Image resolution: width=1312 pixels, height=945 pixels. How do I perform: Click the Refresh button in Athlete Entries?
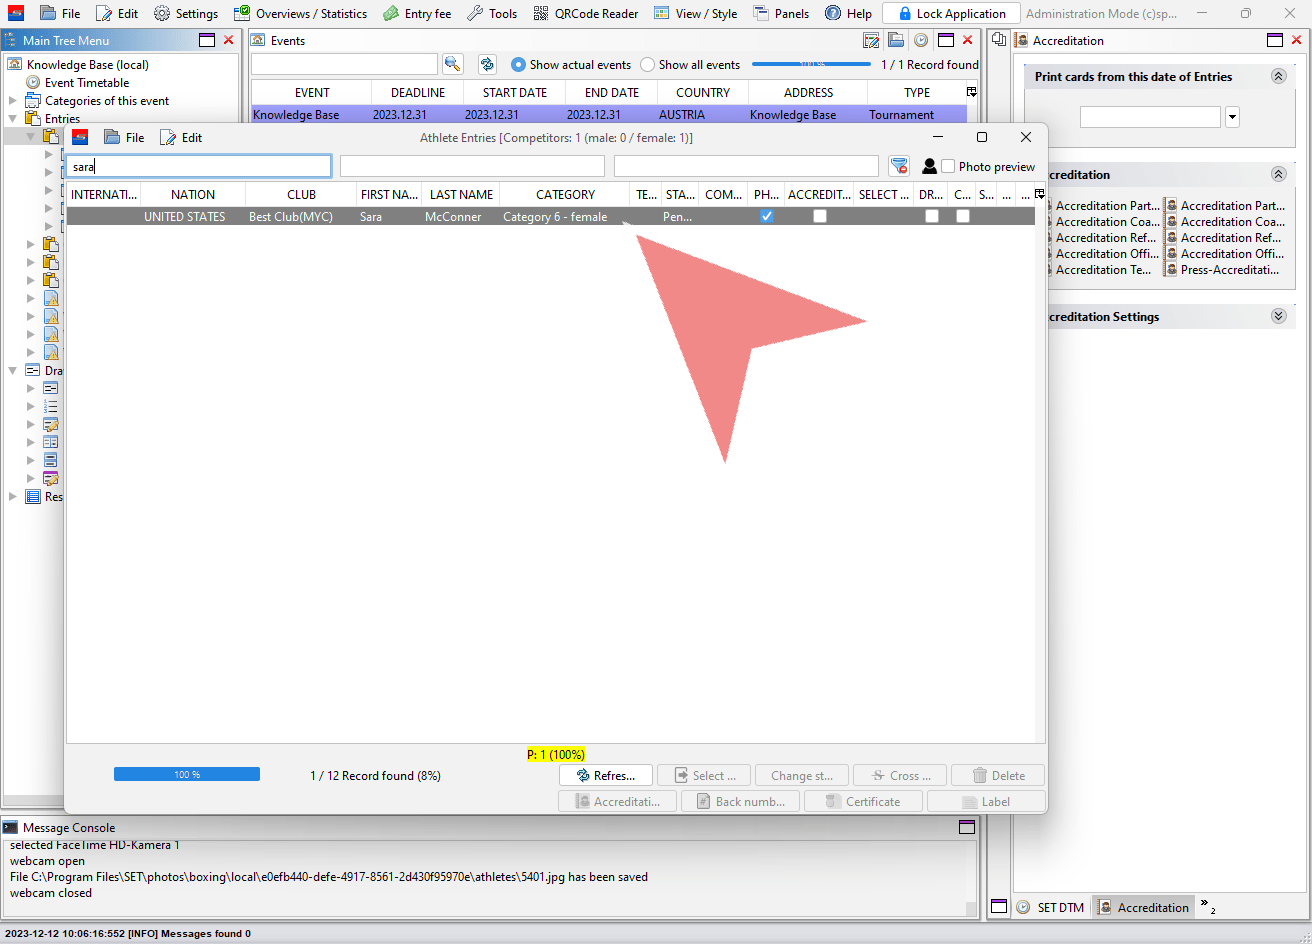pos(605,775)
